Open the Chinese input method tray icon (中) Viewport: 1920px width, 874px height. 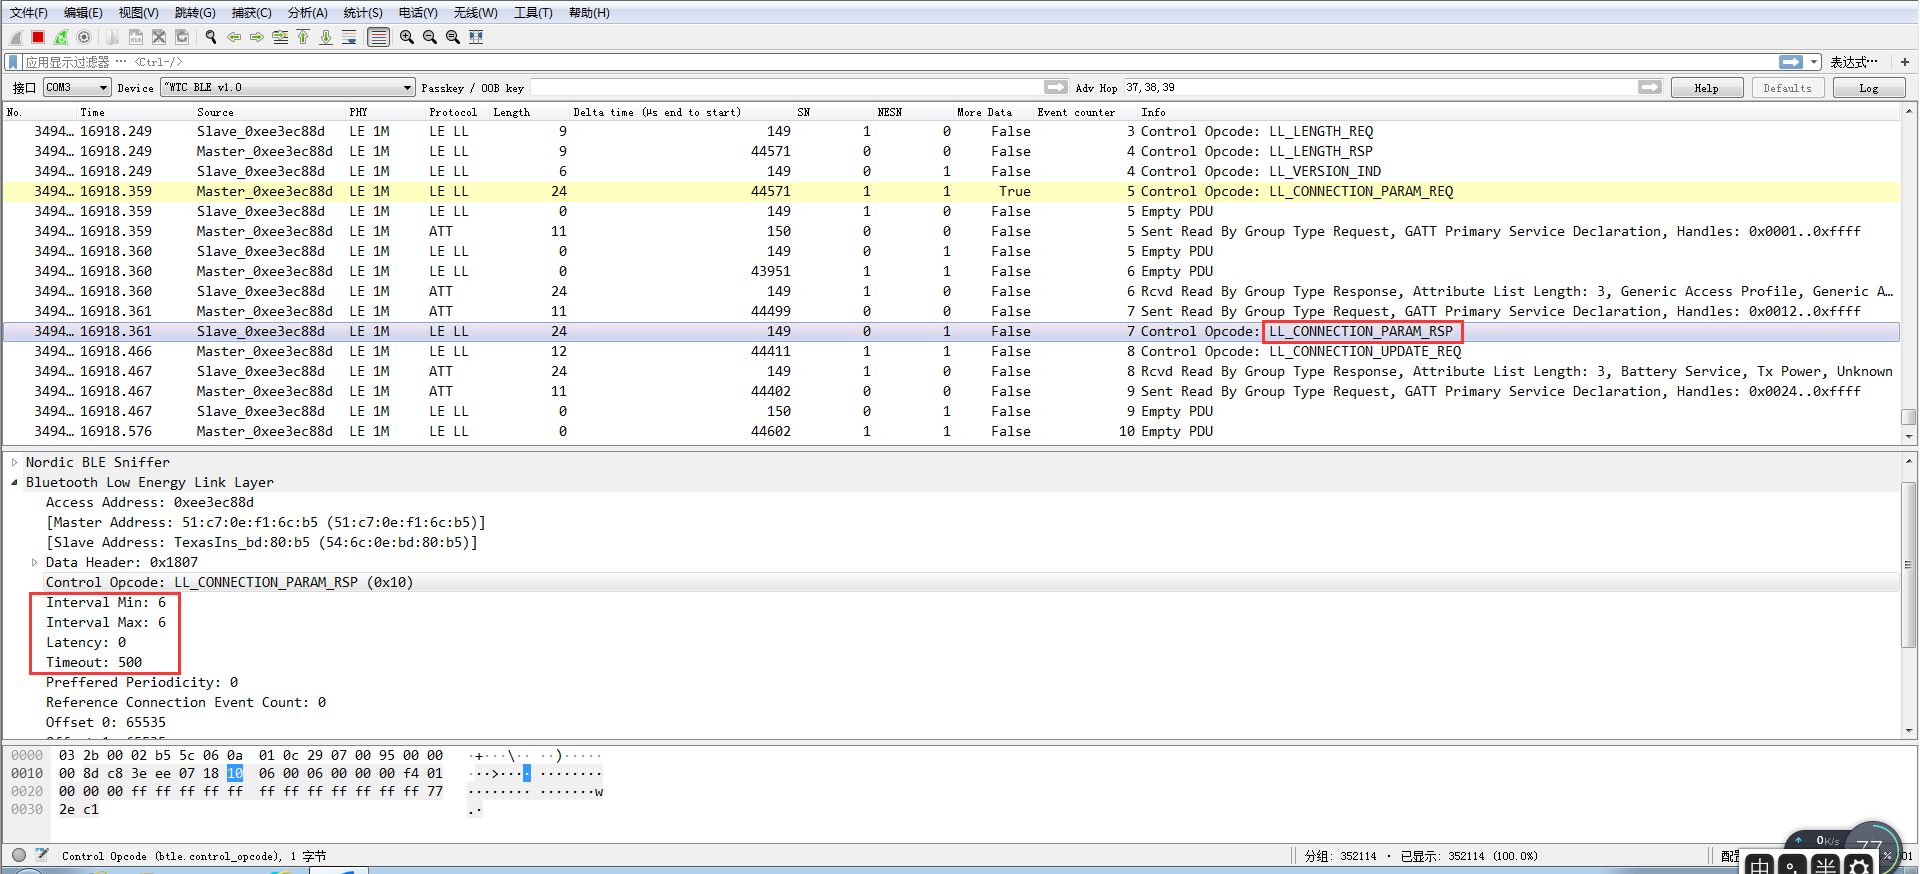tap(1760, 866)
